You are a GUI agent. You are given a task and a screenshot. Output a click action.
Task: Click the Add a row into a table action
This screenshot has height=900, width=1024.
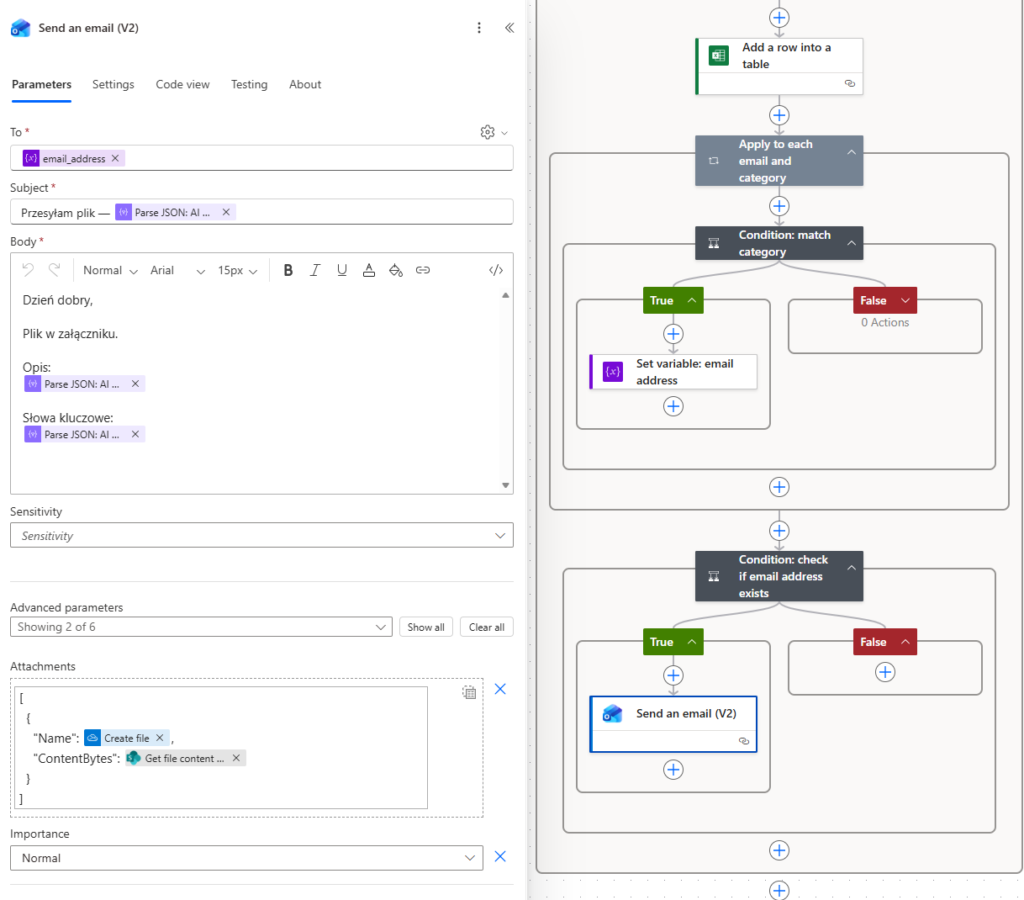coord(780,66)
